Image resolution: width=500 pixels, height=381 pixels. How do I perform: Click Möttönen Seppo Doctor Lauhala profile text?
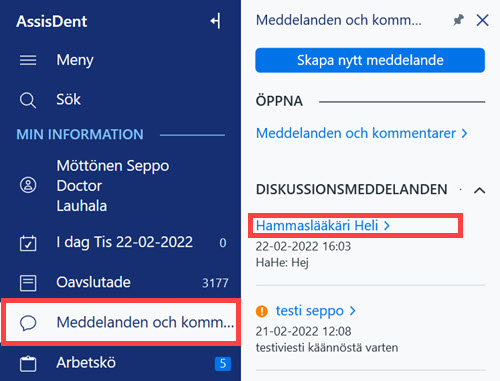pos(113,186)
